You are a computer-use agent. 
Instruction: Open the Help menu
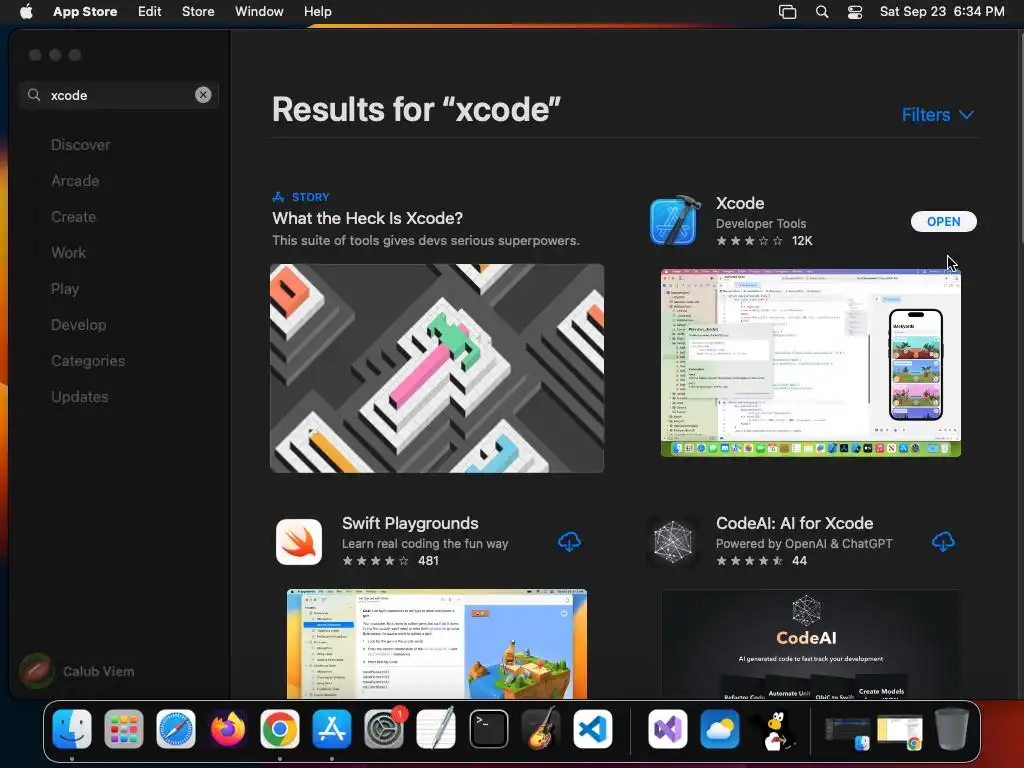[317, 11]
